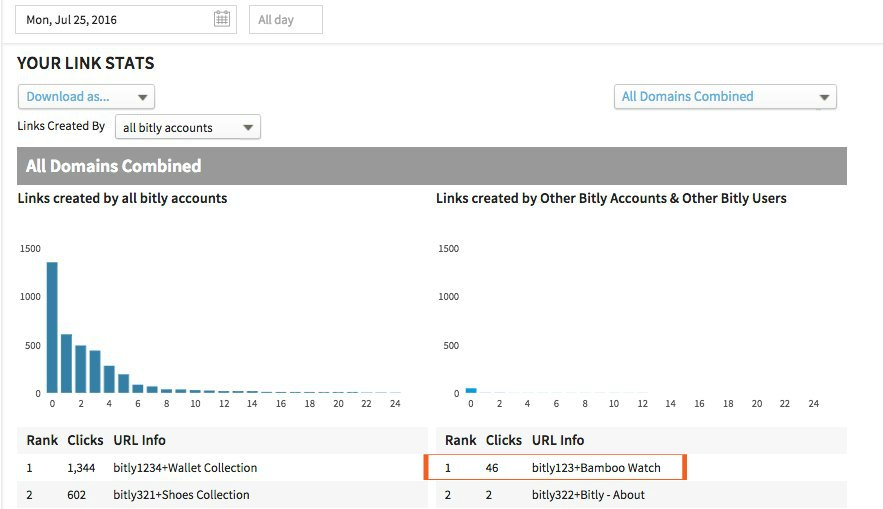Open the bitly322+Bitly - About row
Screen dimensions: 883x509
click(x=641, y=495)
